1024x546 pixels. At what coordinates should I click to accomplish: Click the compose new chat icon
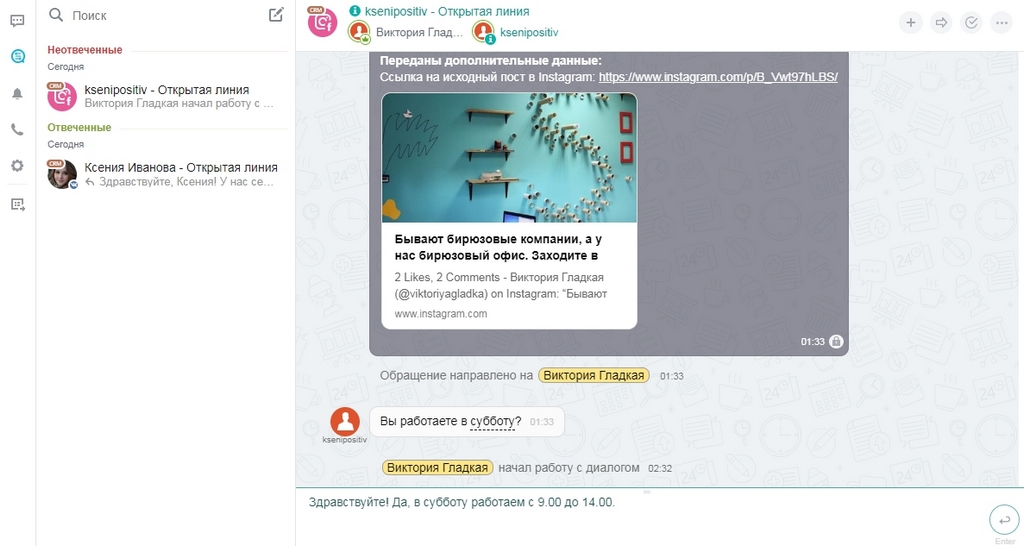point(276,14)
